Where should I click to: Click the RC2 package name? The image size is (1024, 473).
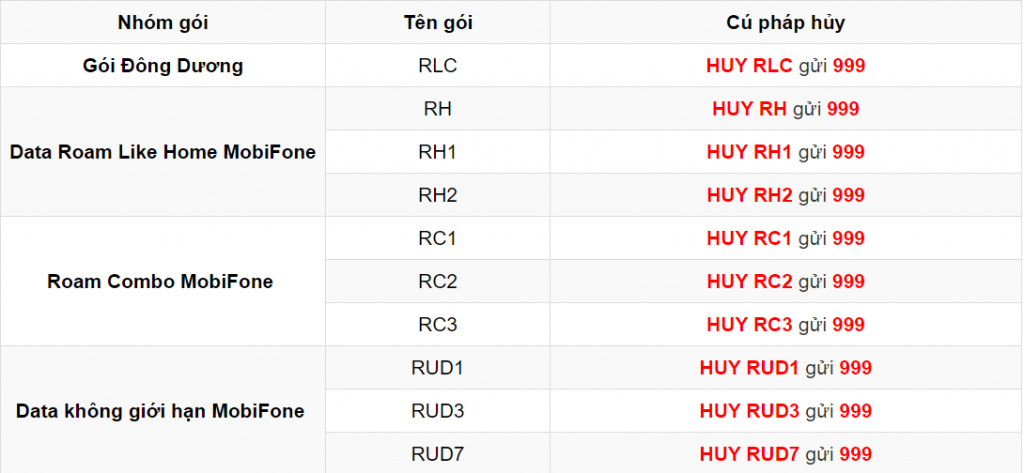pyautogui.click(x=438, y=281)
